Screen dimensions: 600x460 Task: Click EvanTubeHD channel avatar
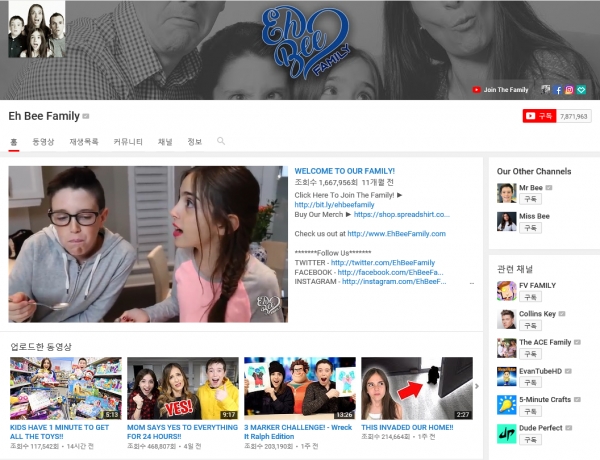(x=507, y=377)
